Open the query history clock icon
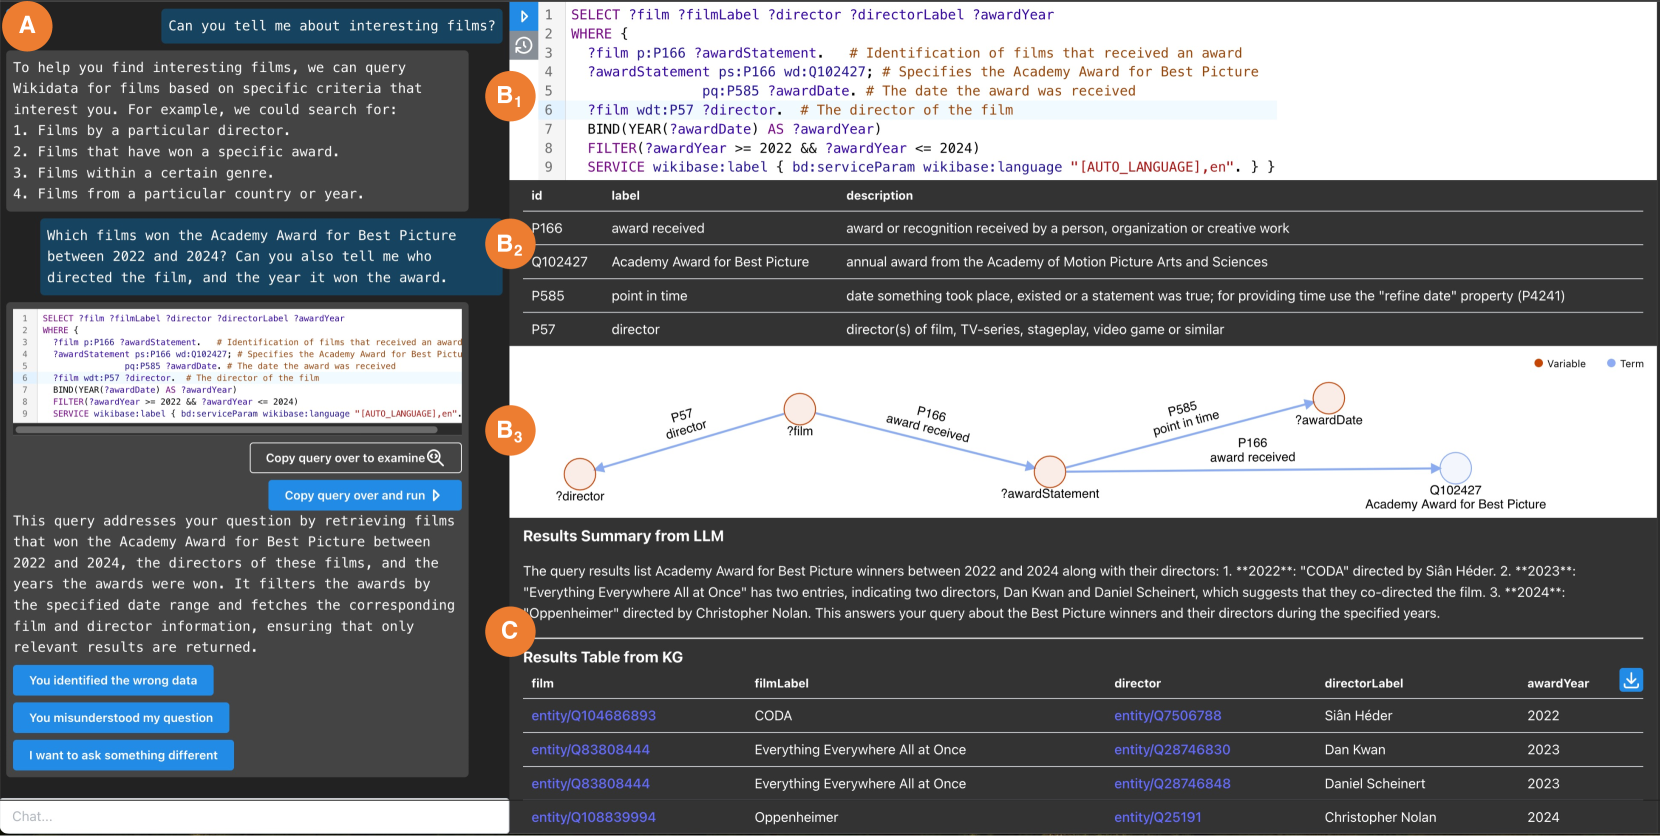The width and height of the screenshot is (1660, 836). [524, 45]
